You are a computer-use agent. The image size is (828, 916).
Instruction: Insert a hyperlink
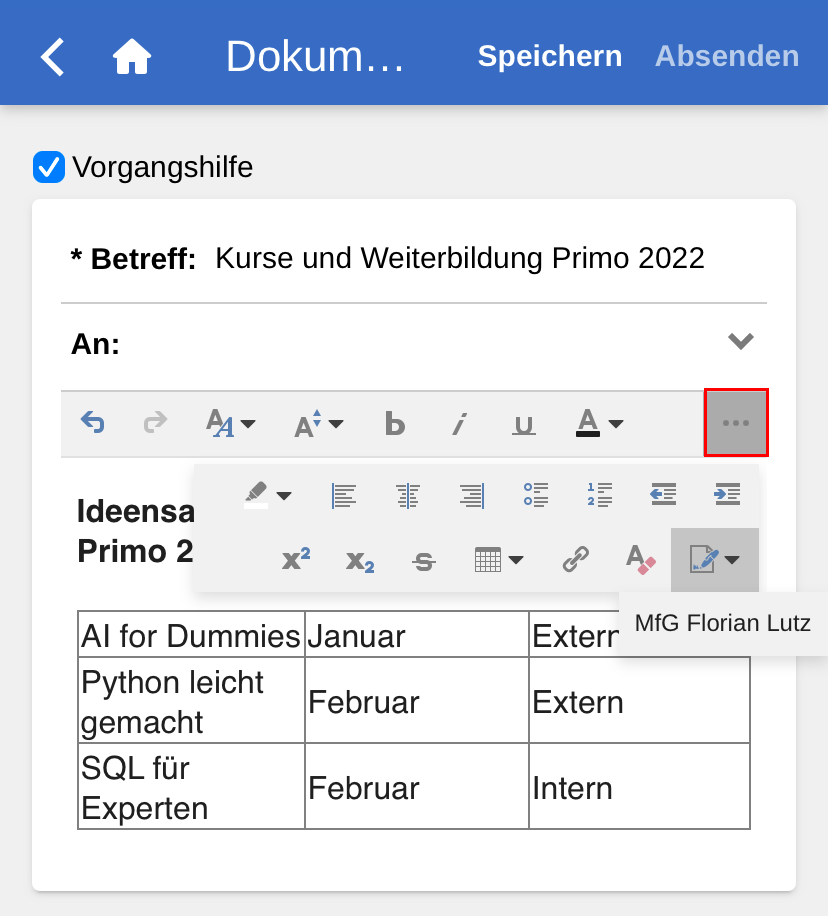point(575,560)
